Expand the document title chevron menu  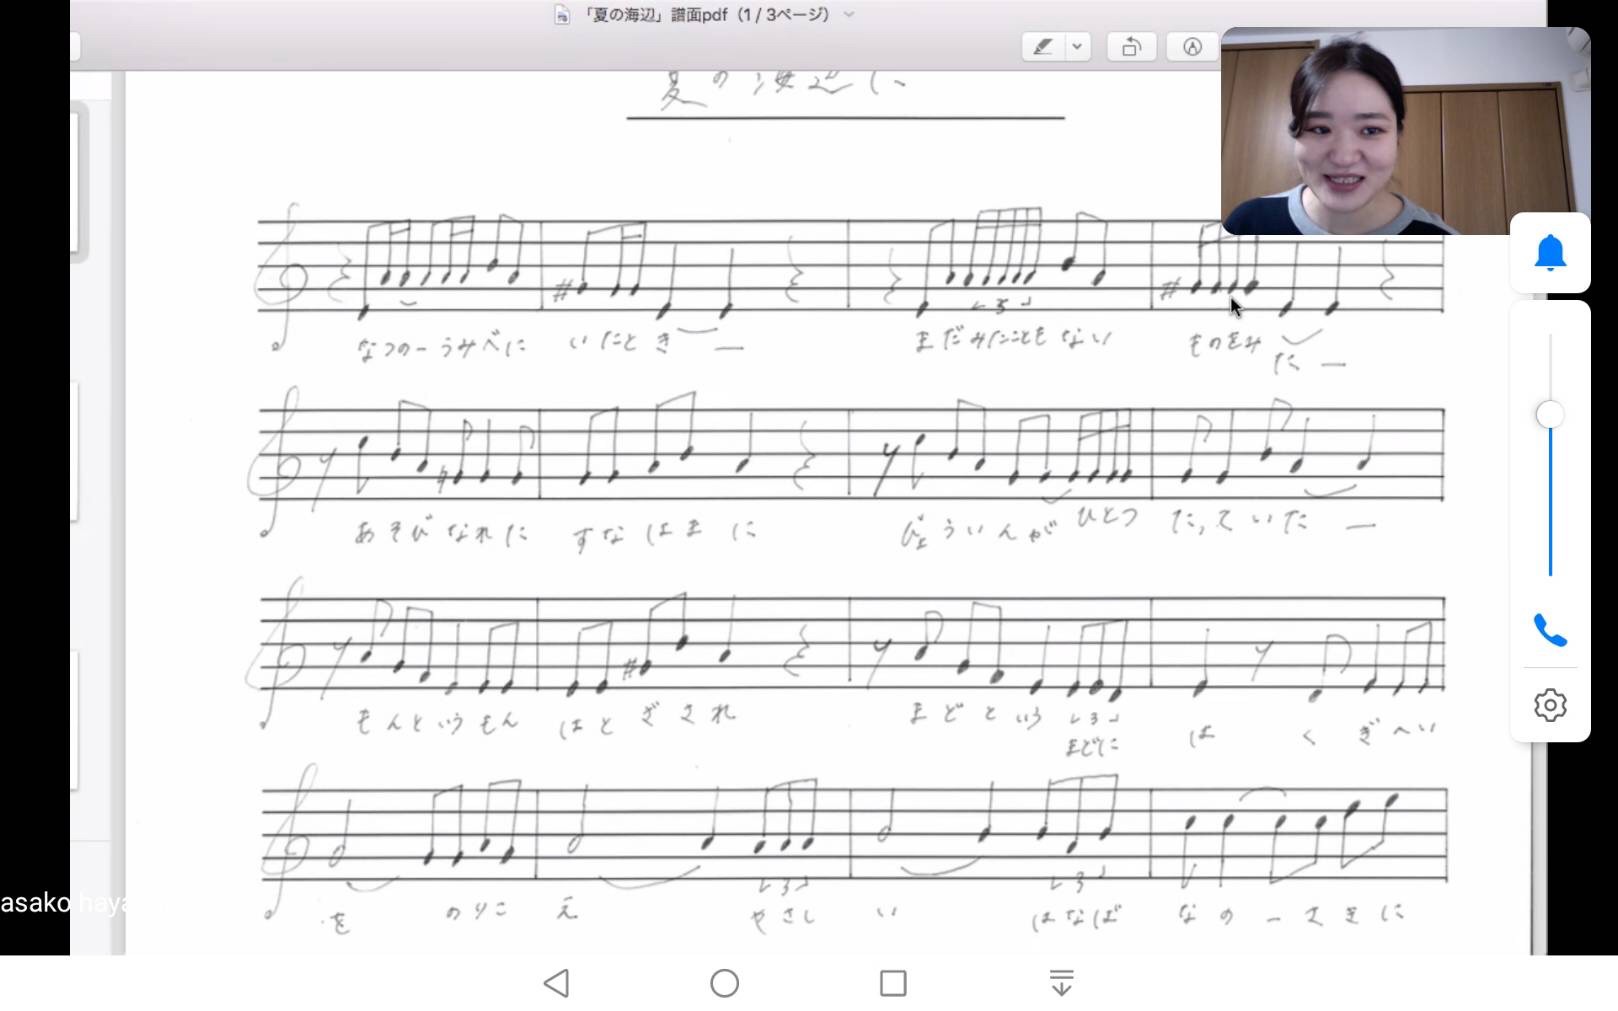pos(849,15)
